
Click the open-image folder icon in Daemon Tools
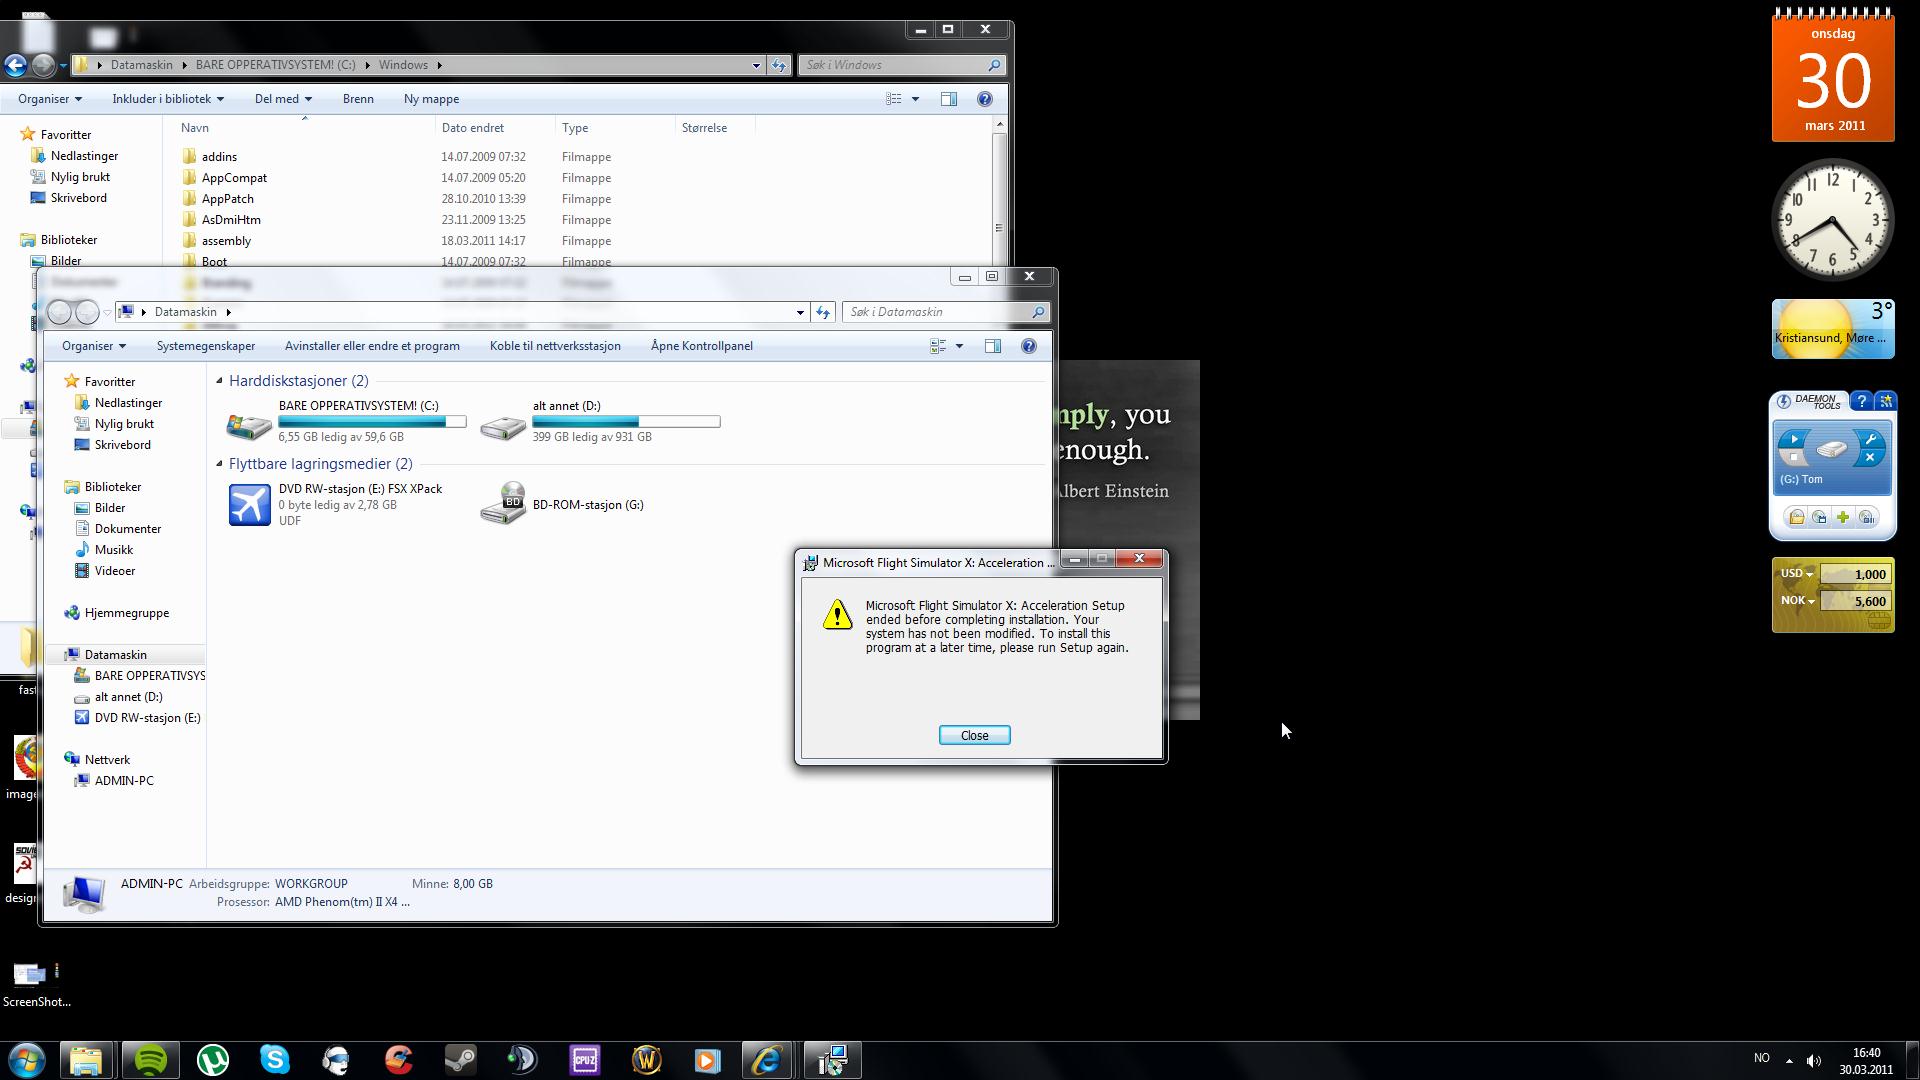(1796, 517)
